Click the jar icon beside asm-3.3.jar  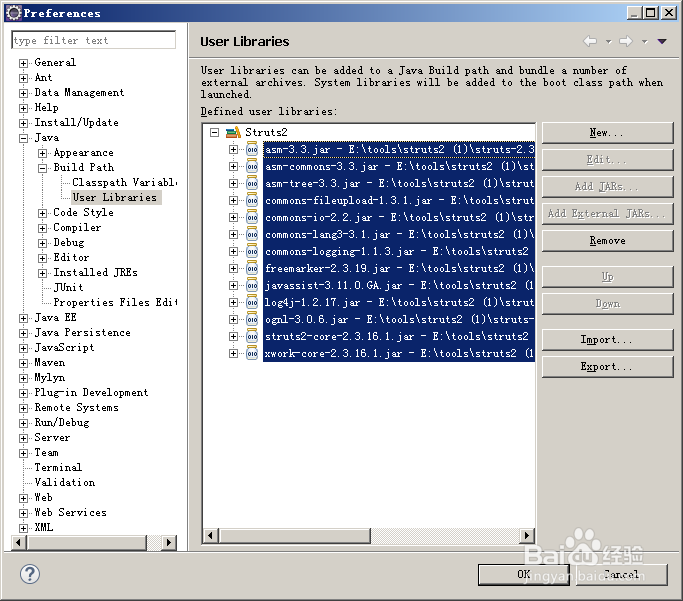252,149
